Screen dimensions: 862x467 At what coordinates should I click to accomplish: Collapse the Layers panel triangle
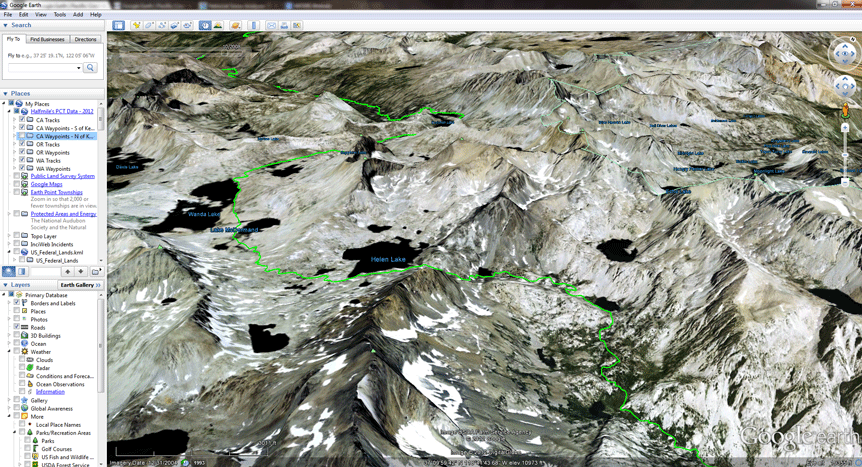[5, 285]
